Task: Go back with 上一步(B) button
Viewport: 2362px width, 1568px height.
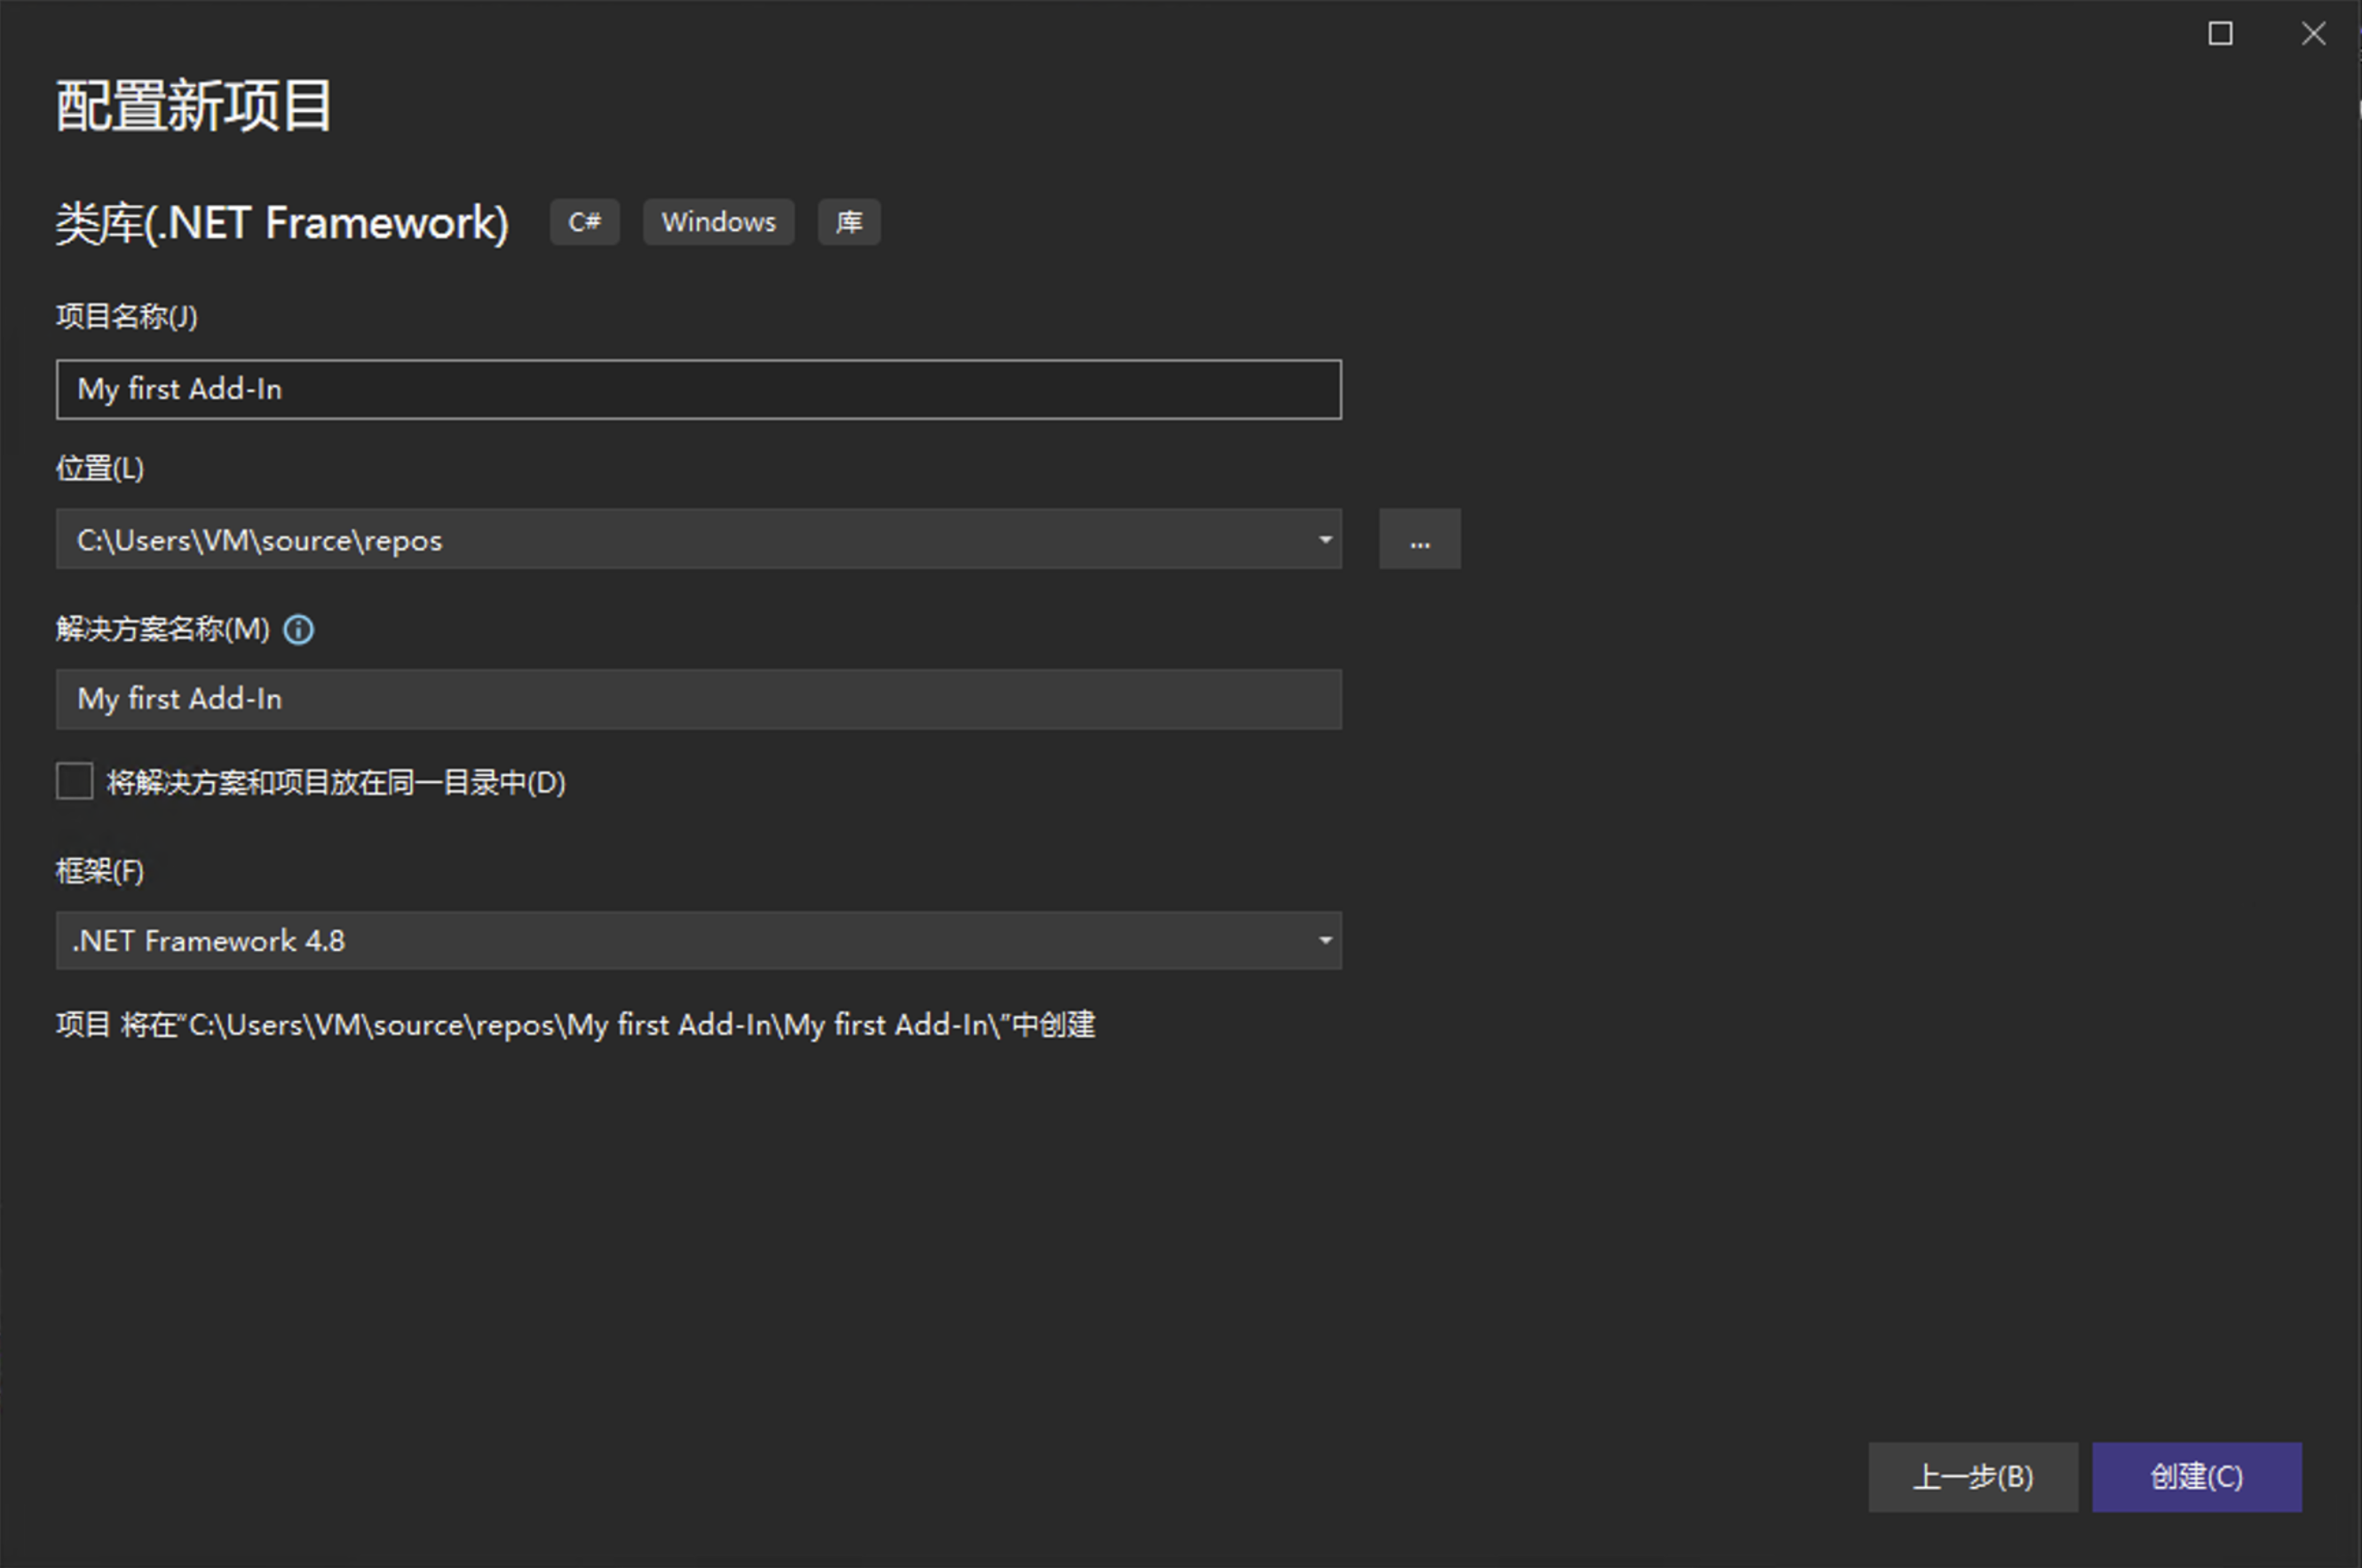Action: click(x=1972, y=1477)
